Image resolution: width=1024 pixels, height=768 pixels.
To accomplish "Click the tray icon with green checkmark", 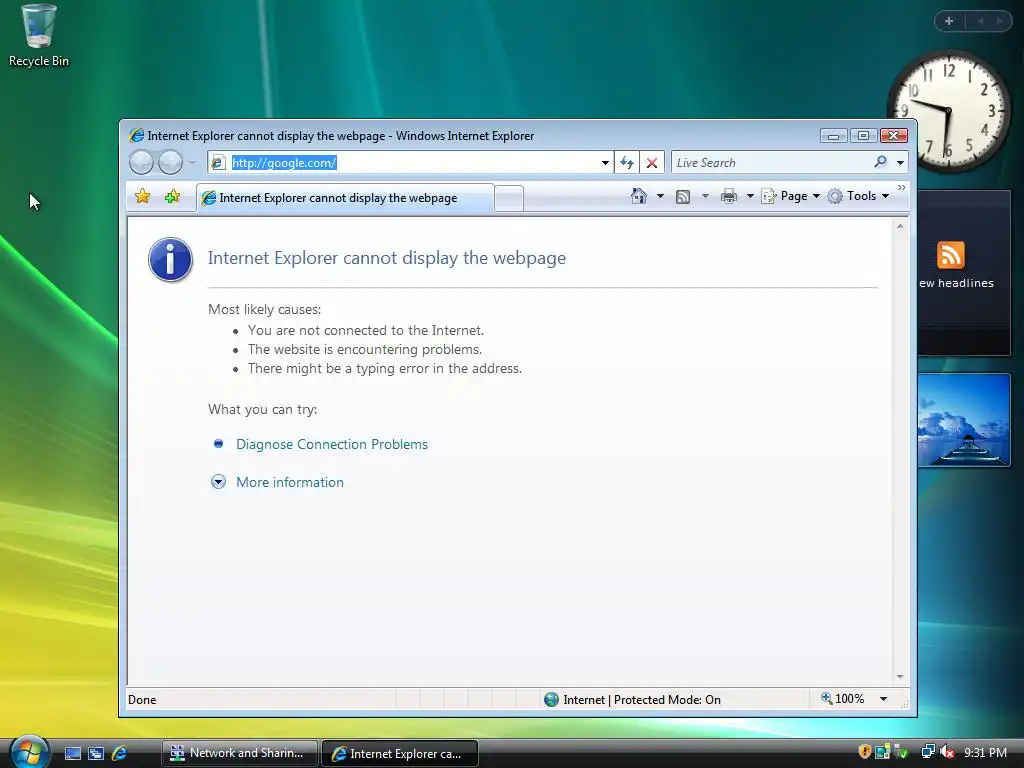I will 902,752.
